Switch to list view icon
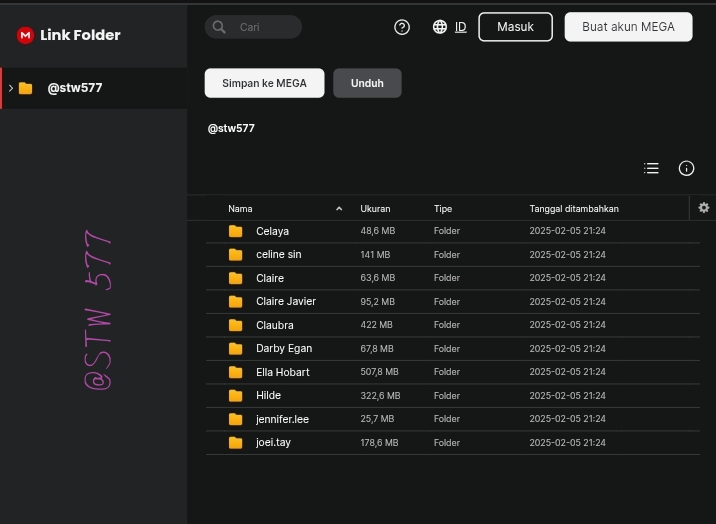Image resolution: width=716 pixels, height=524 pixels. tap(651, 168)
